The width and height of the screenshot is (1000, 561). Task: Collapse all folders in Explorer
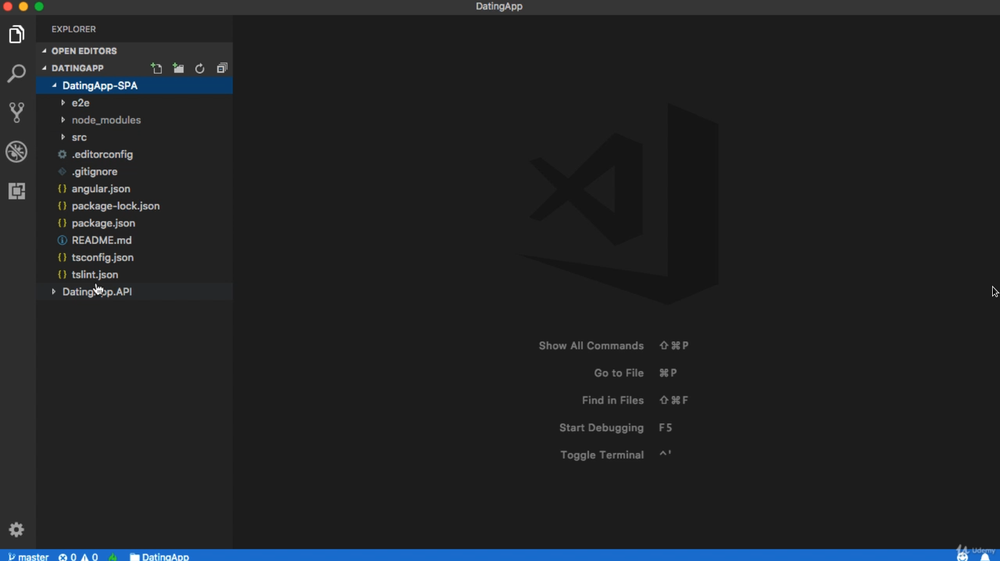tap(222, 68)
